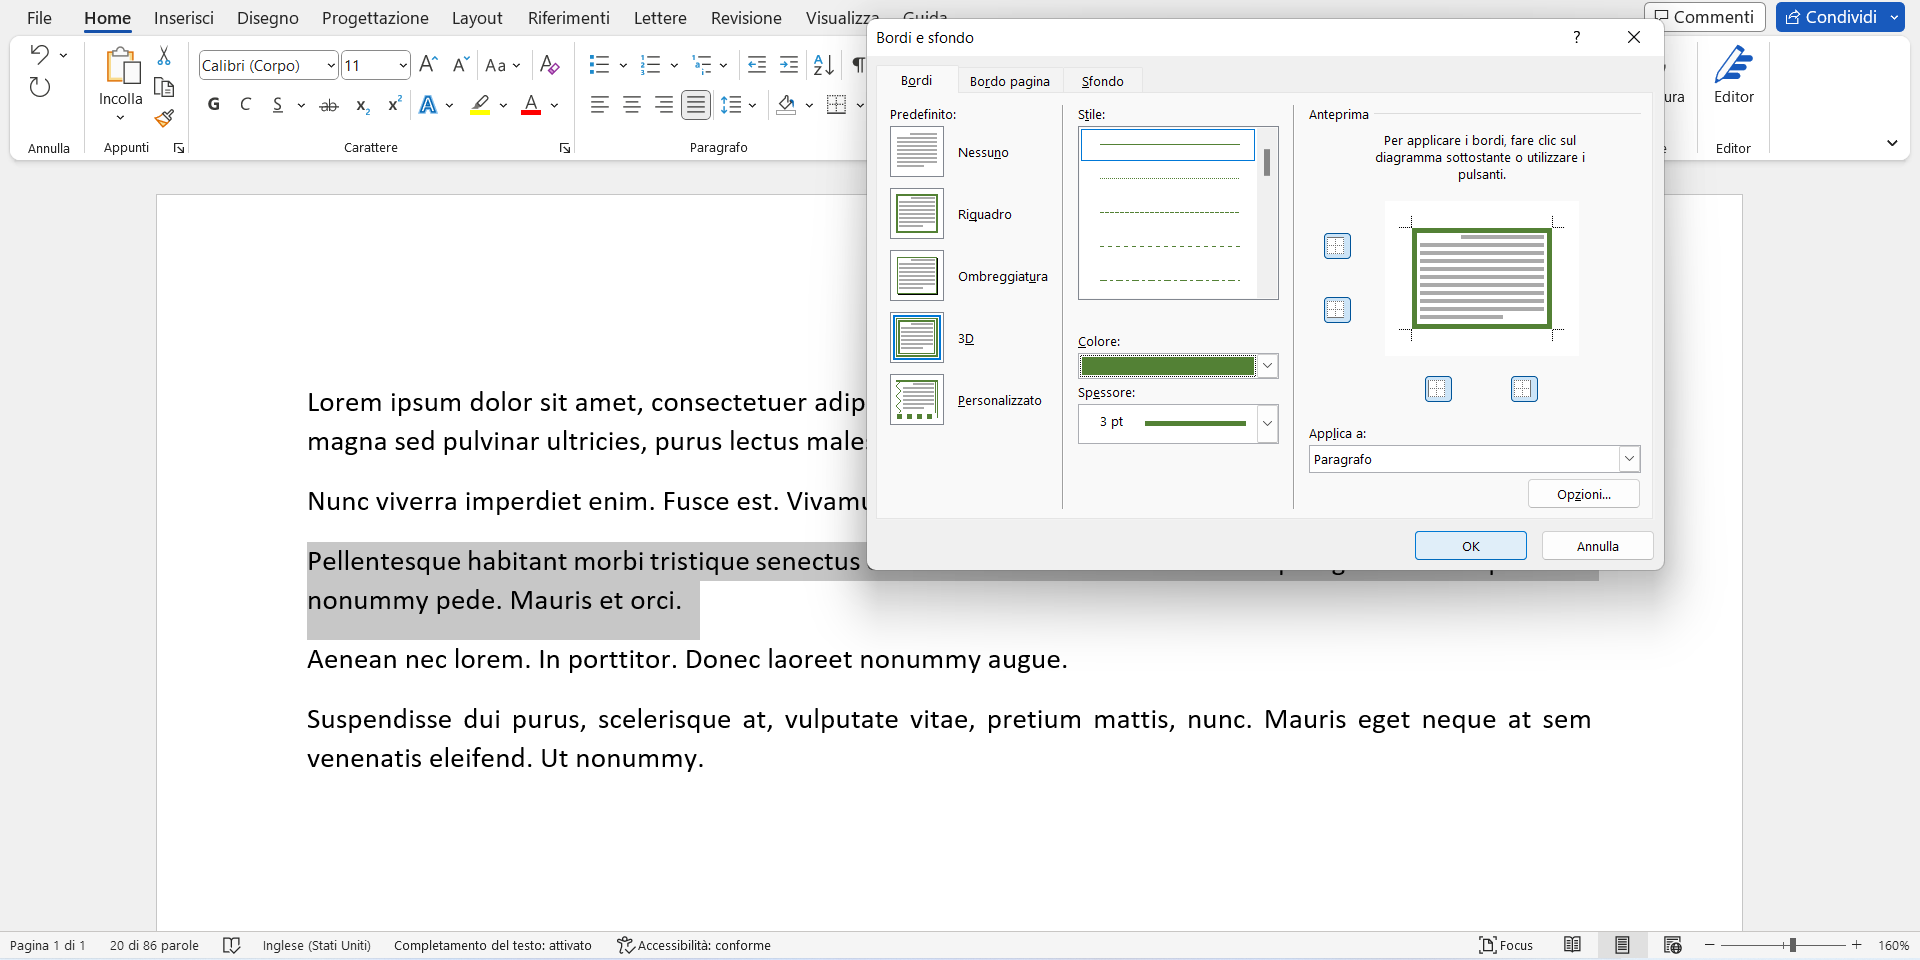Toggle the bottom border button
The image size is (1920, 960).
tap(1337, 310)
